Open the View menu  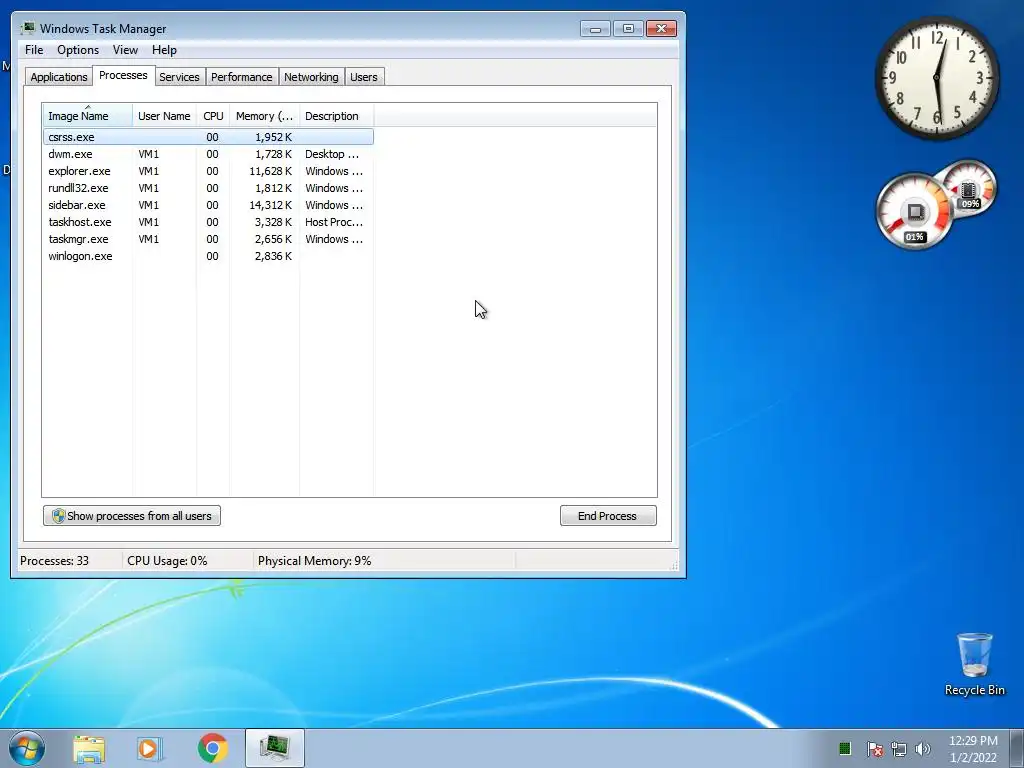125,50
